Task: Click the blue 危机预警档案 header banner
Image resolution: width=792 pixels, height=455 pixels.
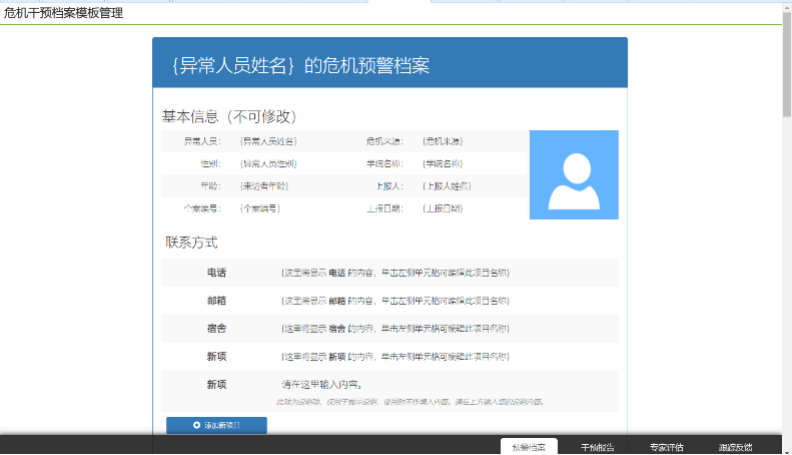Action: coord(390,65)
